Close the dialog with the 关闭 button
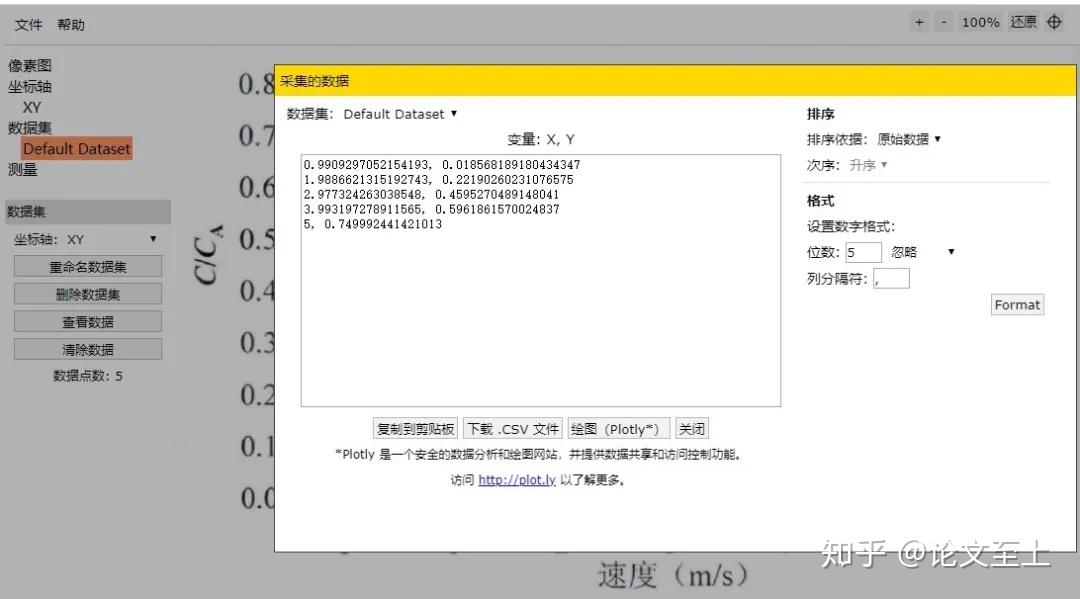This screenshot has height=599, width=1080. [x=691, y=428]
